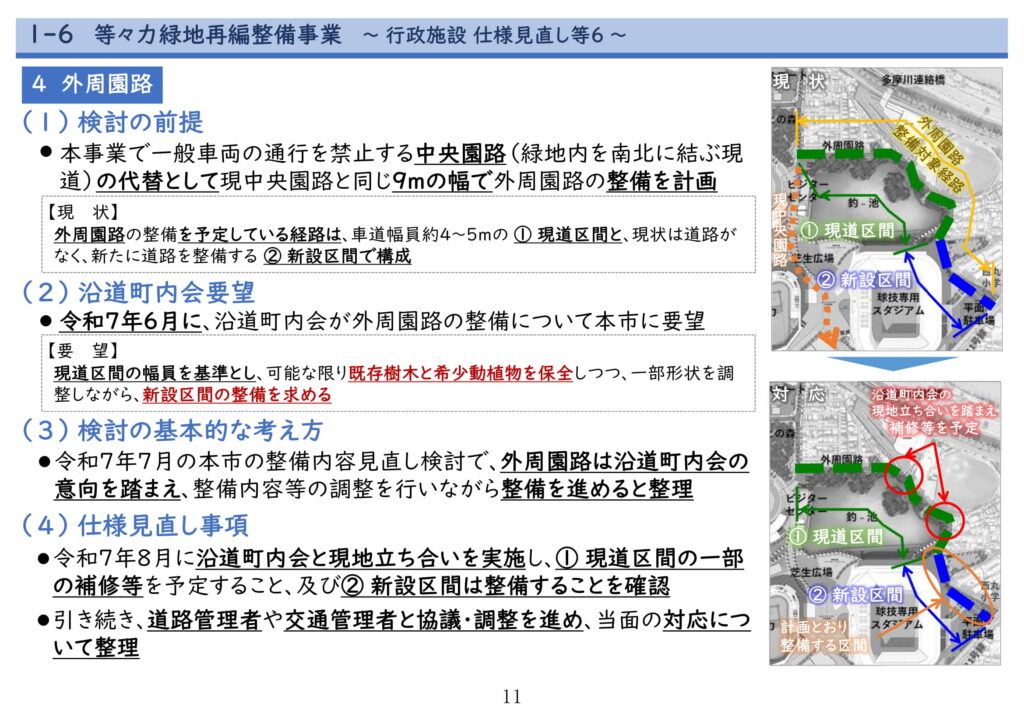This screenshot has height=724, width=1024.
Task: Click the blue down arrow between the maps
Action: [885, 364]
